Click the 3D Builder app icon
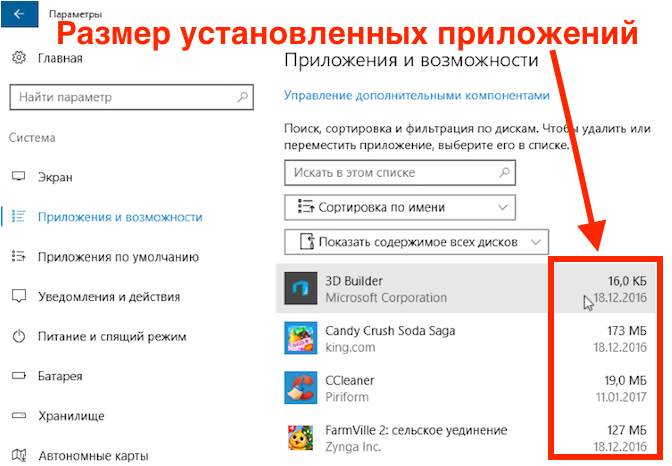Image resolution: width=672 pixels, height=466 pixels. pos(301,288)
